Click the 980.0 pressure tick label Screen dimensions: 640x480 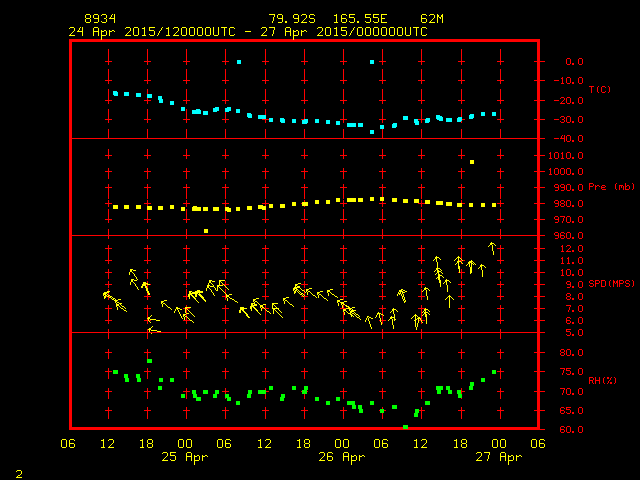tap(569, 203)
